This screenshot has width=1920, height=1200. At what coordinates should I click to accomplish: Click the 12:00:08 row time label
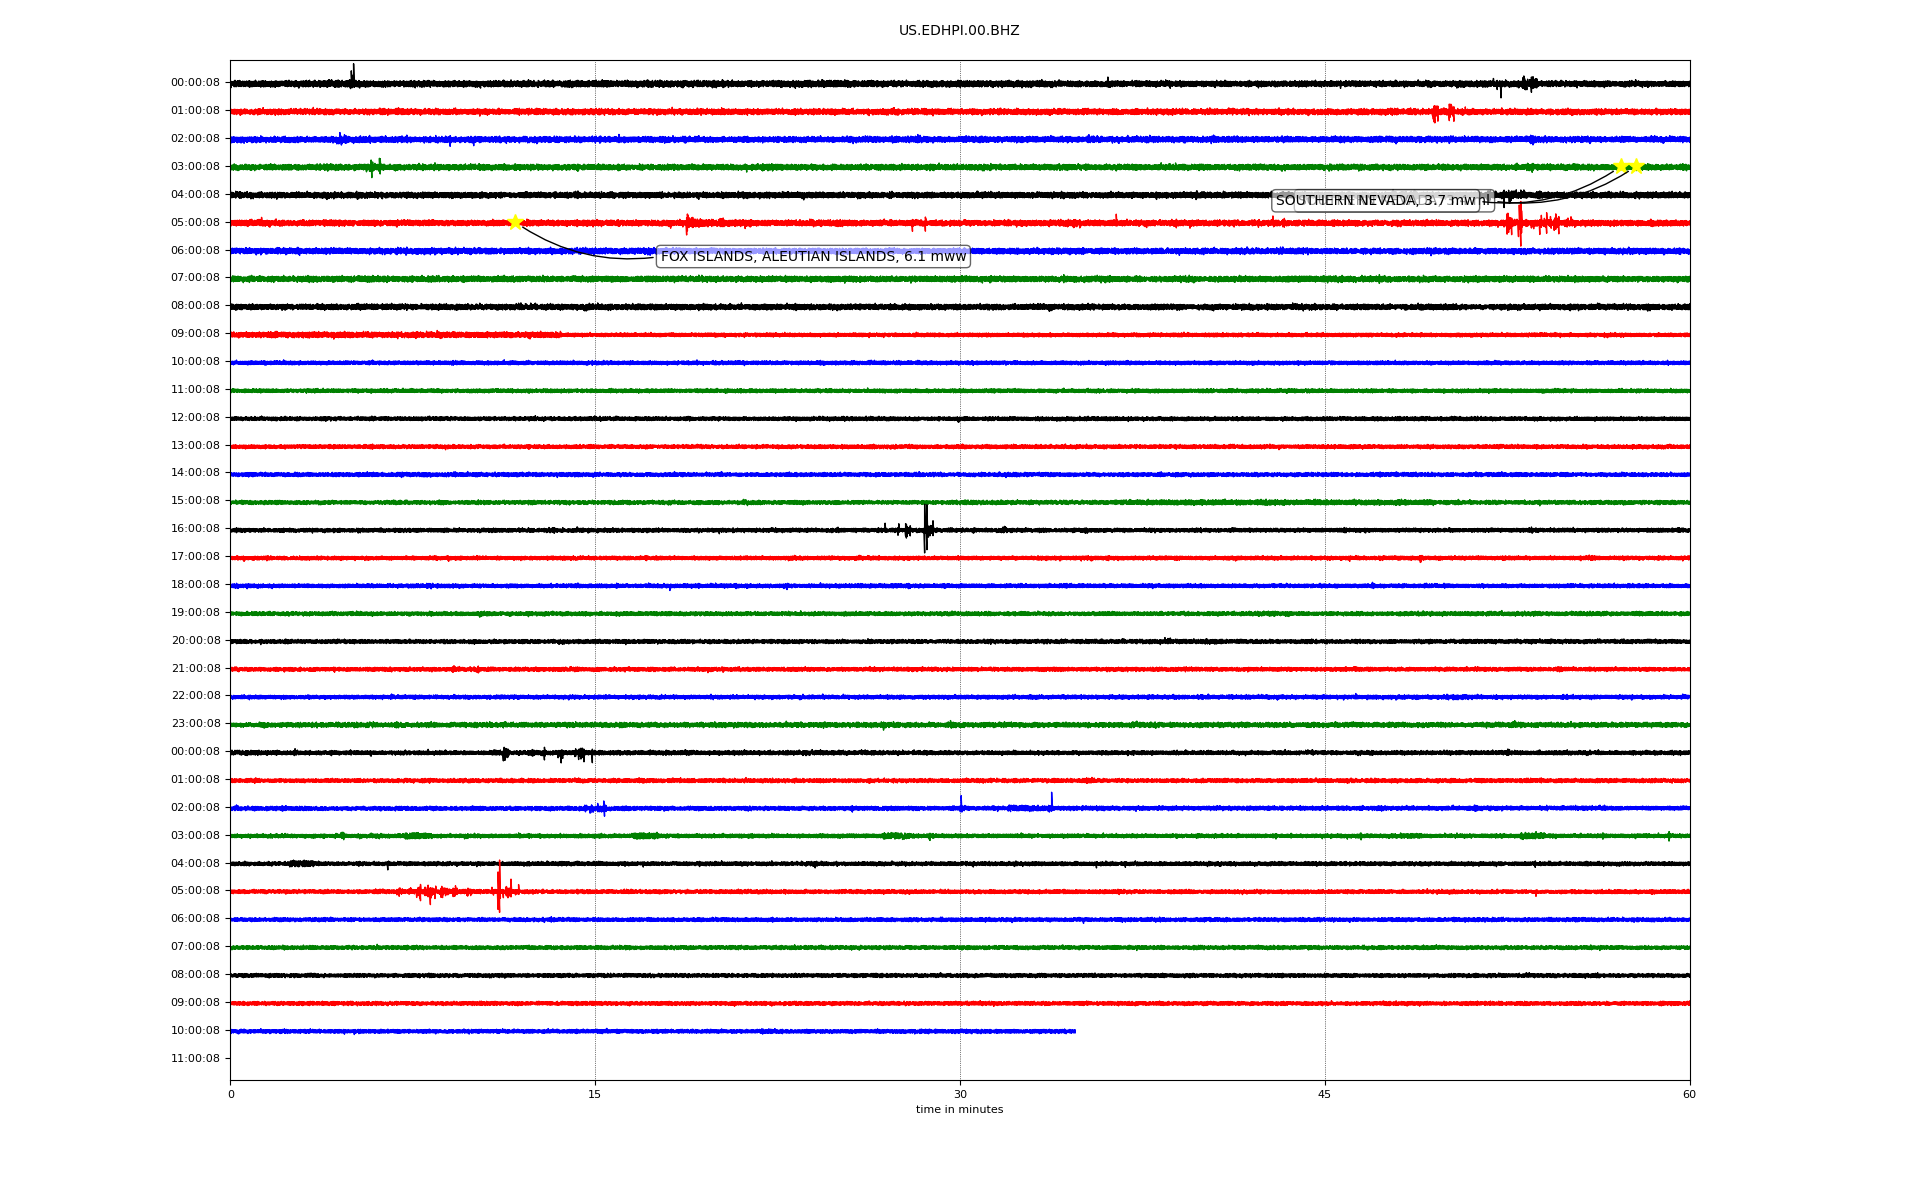pos(195,418)
